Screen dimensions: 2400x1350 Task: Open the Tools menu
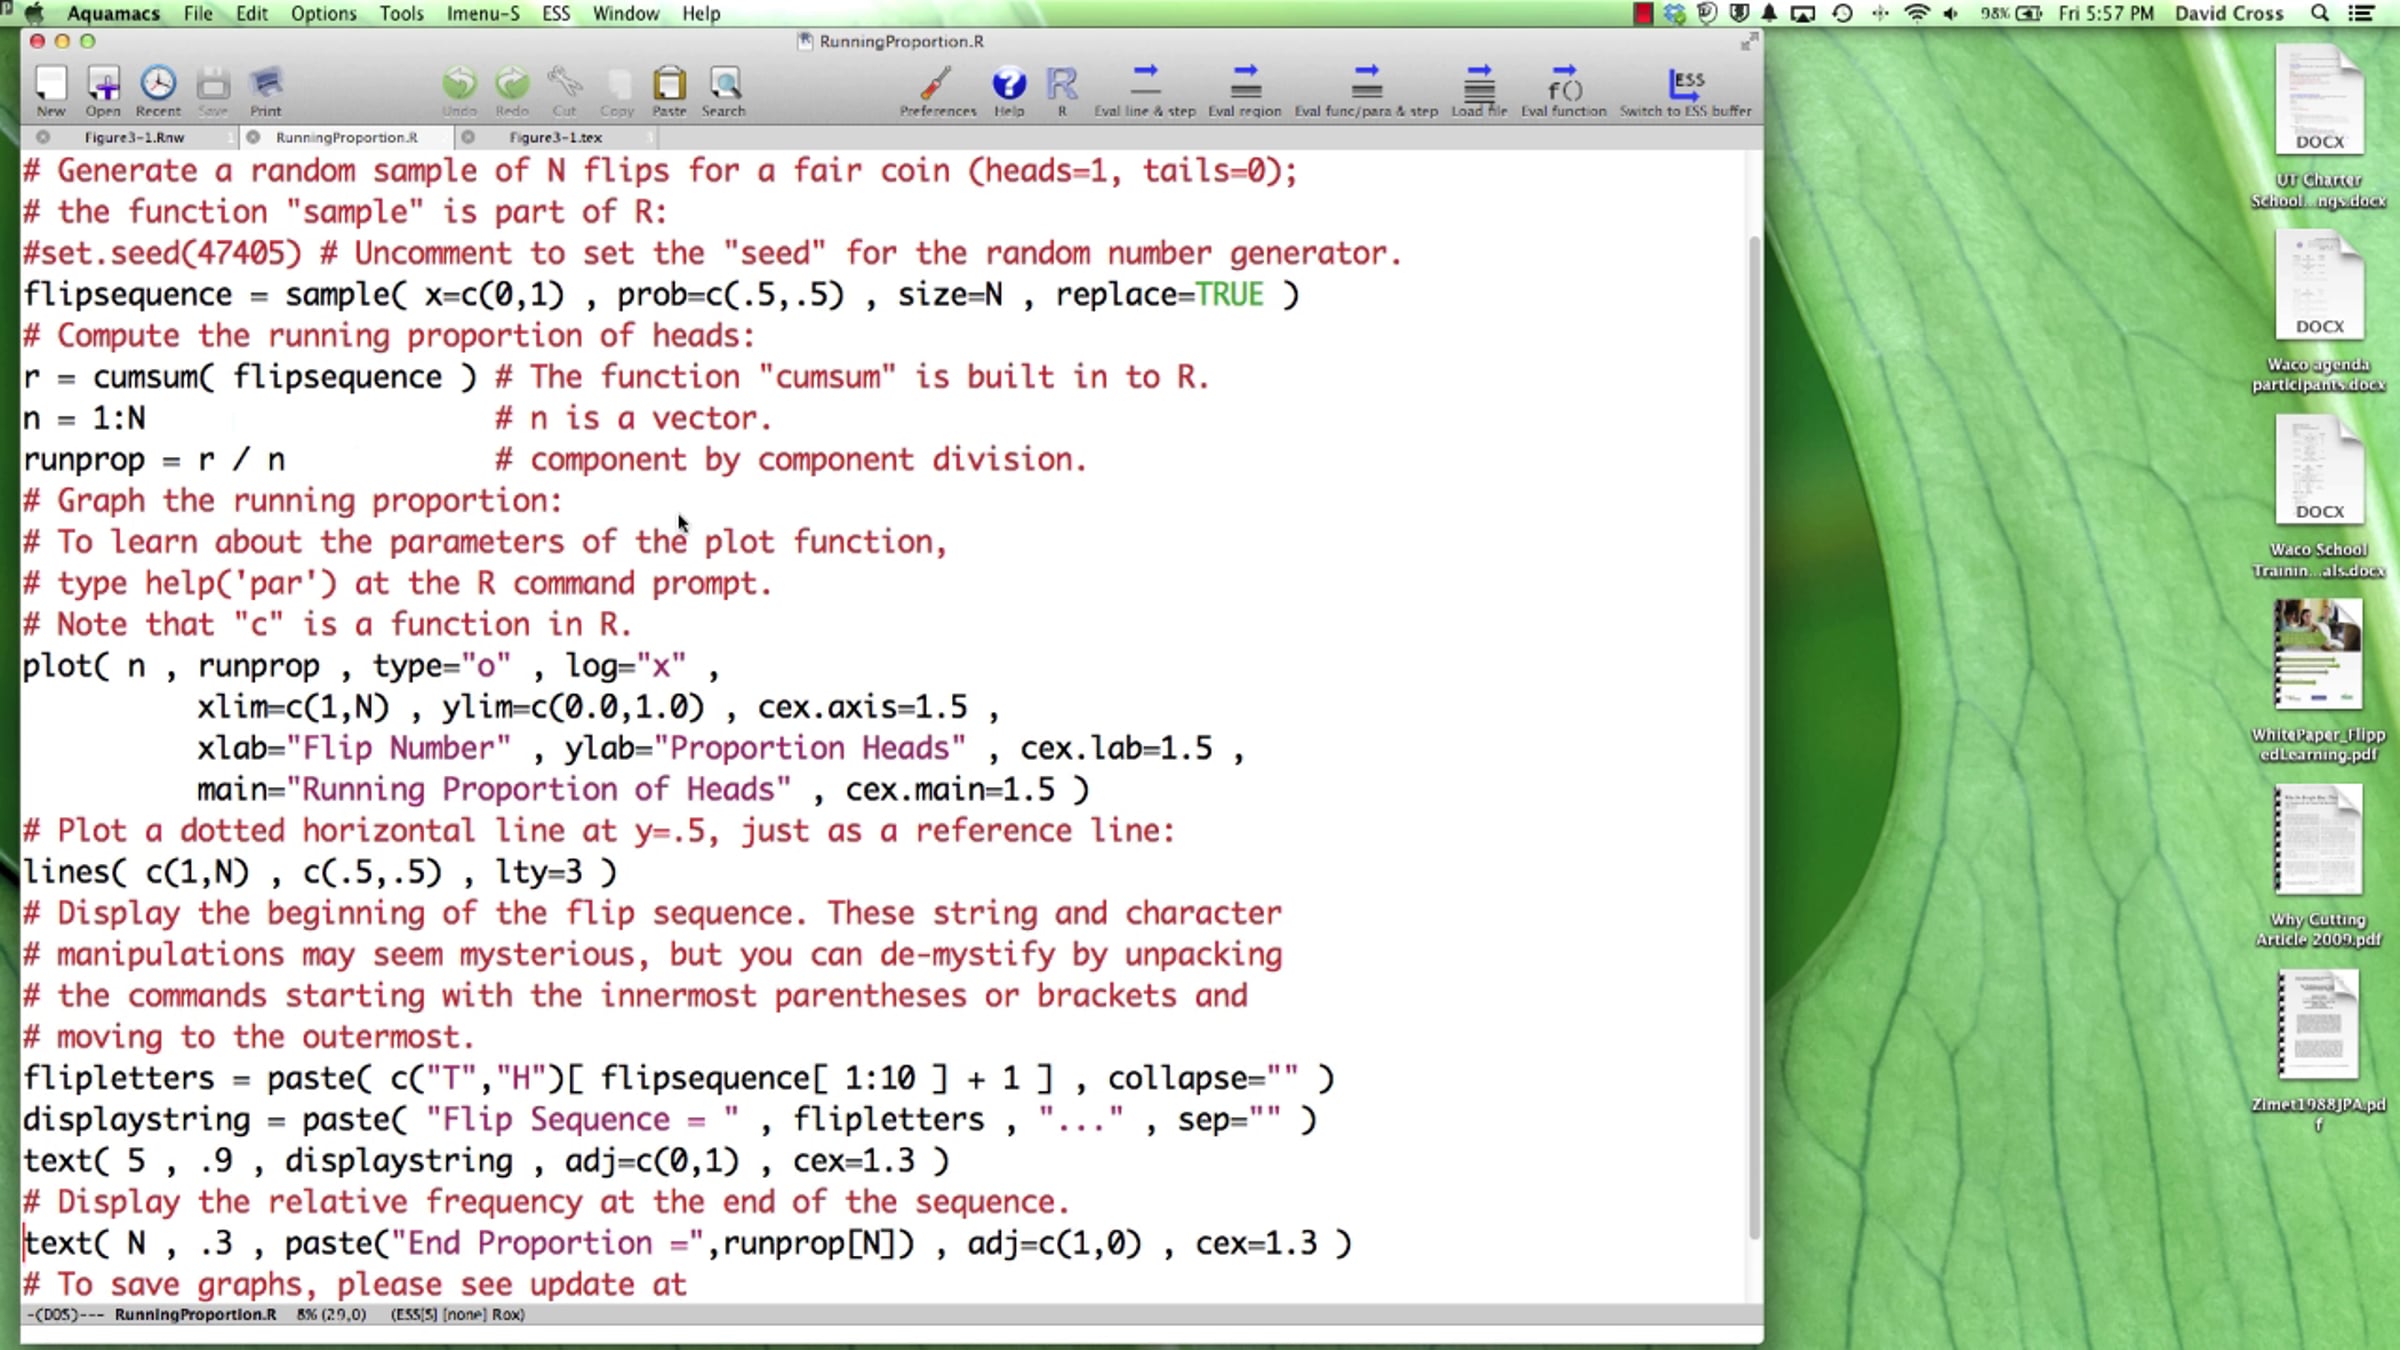[x=402, y=13]
